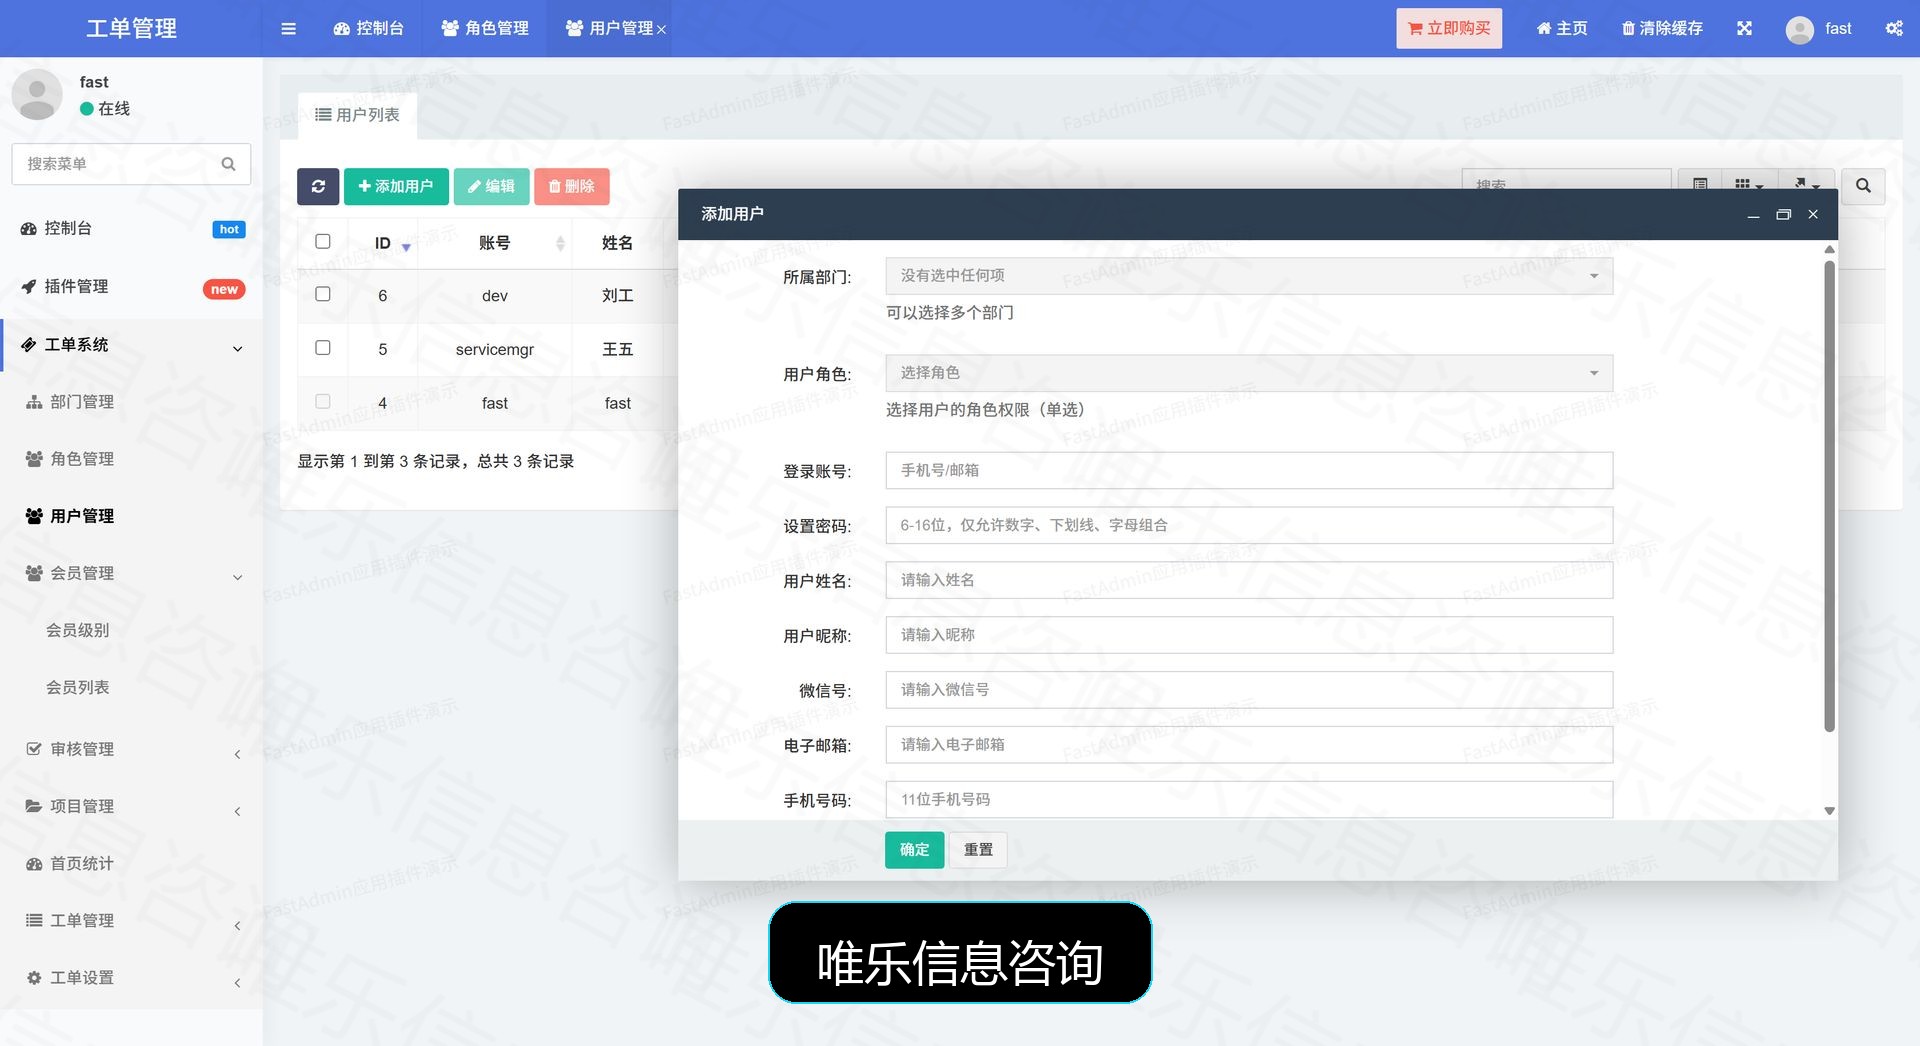
Task: Collapse the 会员管理 submenu
Action: (x=132, y=573)
